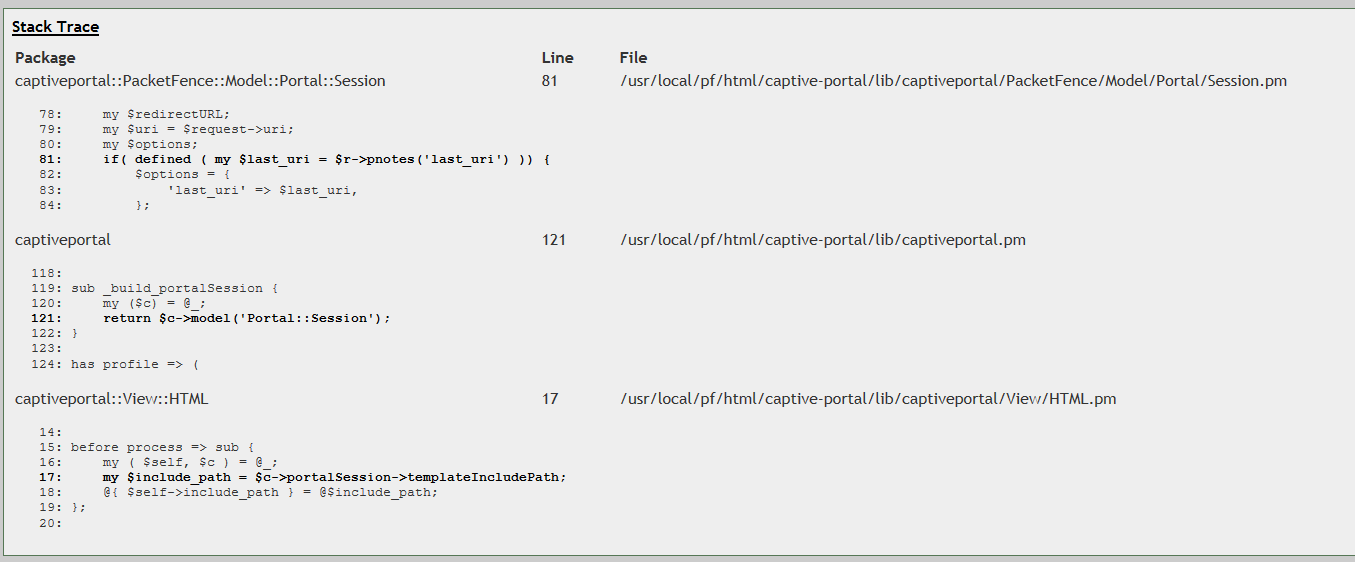Viewport: 1355px width, 562px height.
Task: Click the 'sub _build_portalSession' code line
Action: pos(174,288)
